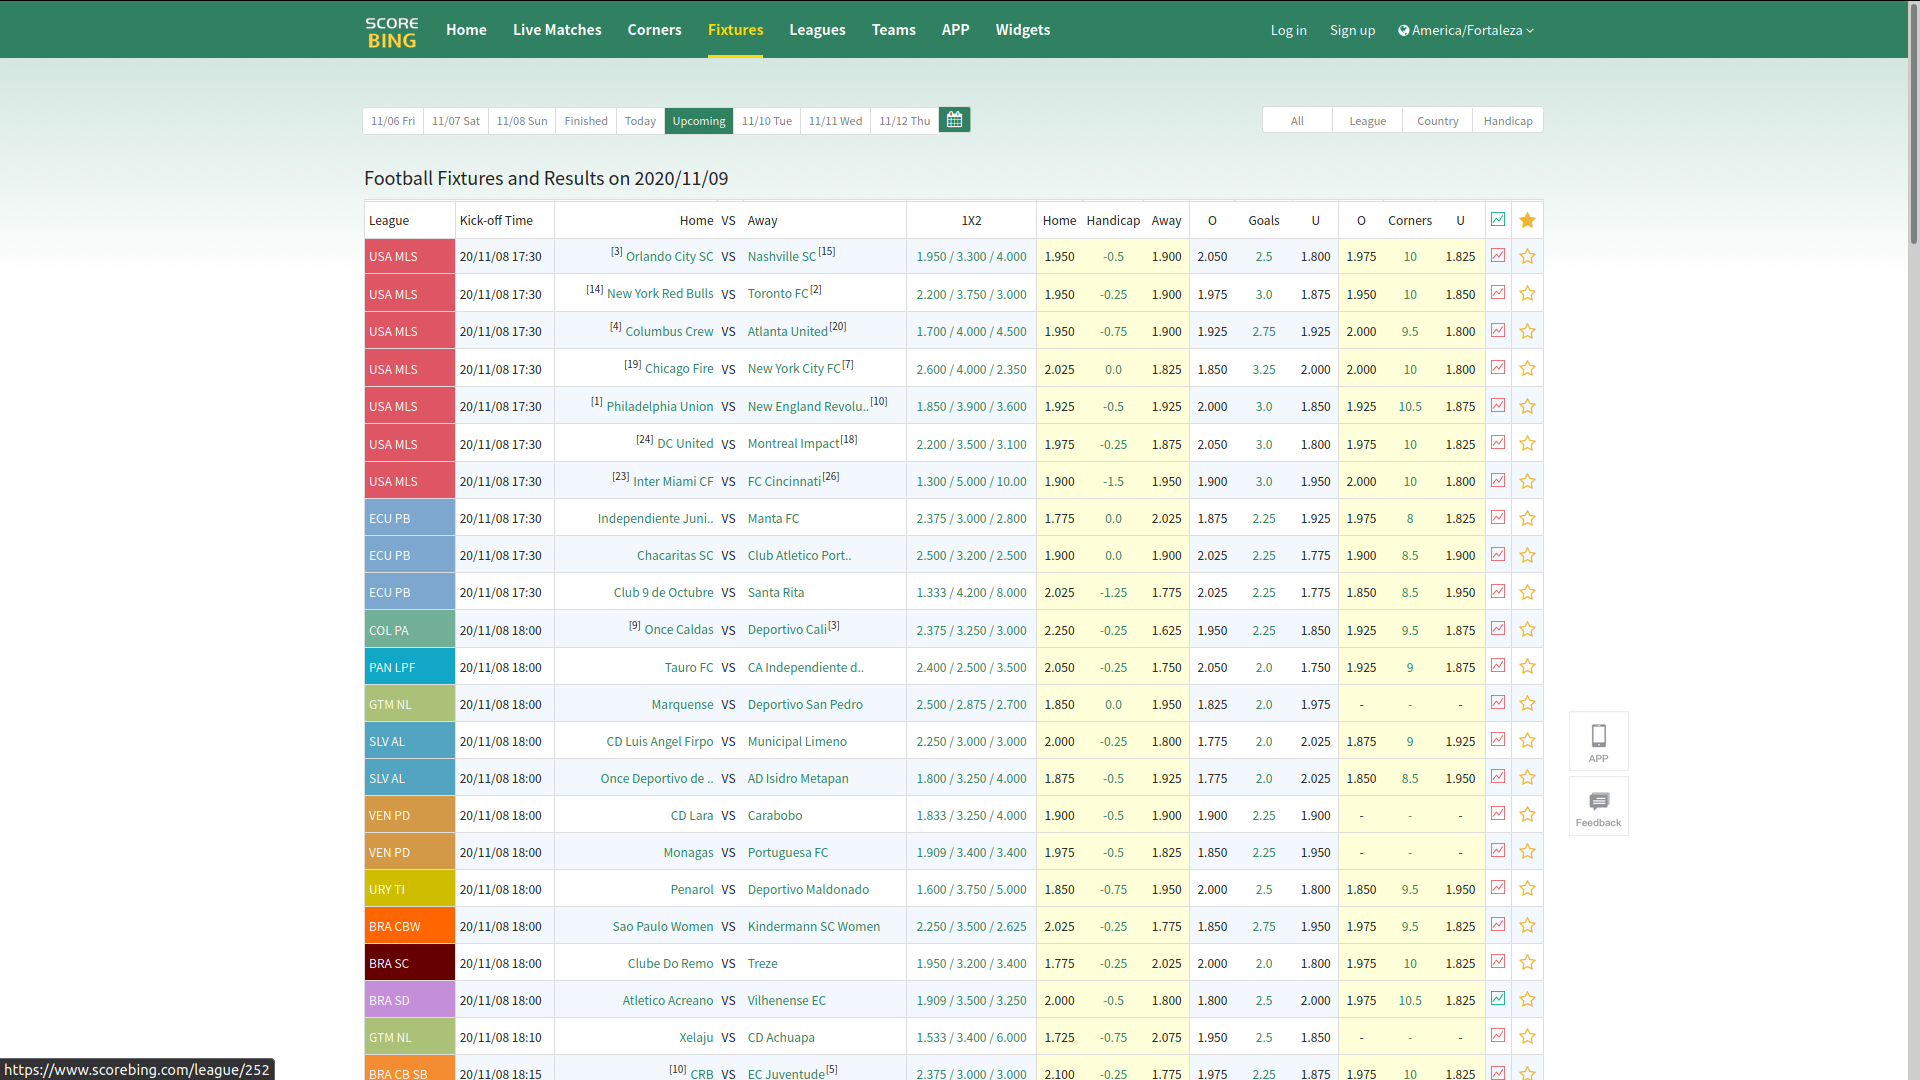Open the Corners menu item
This screenshot has width=1920, height=1080.
tap(654, 30)
